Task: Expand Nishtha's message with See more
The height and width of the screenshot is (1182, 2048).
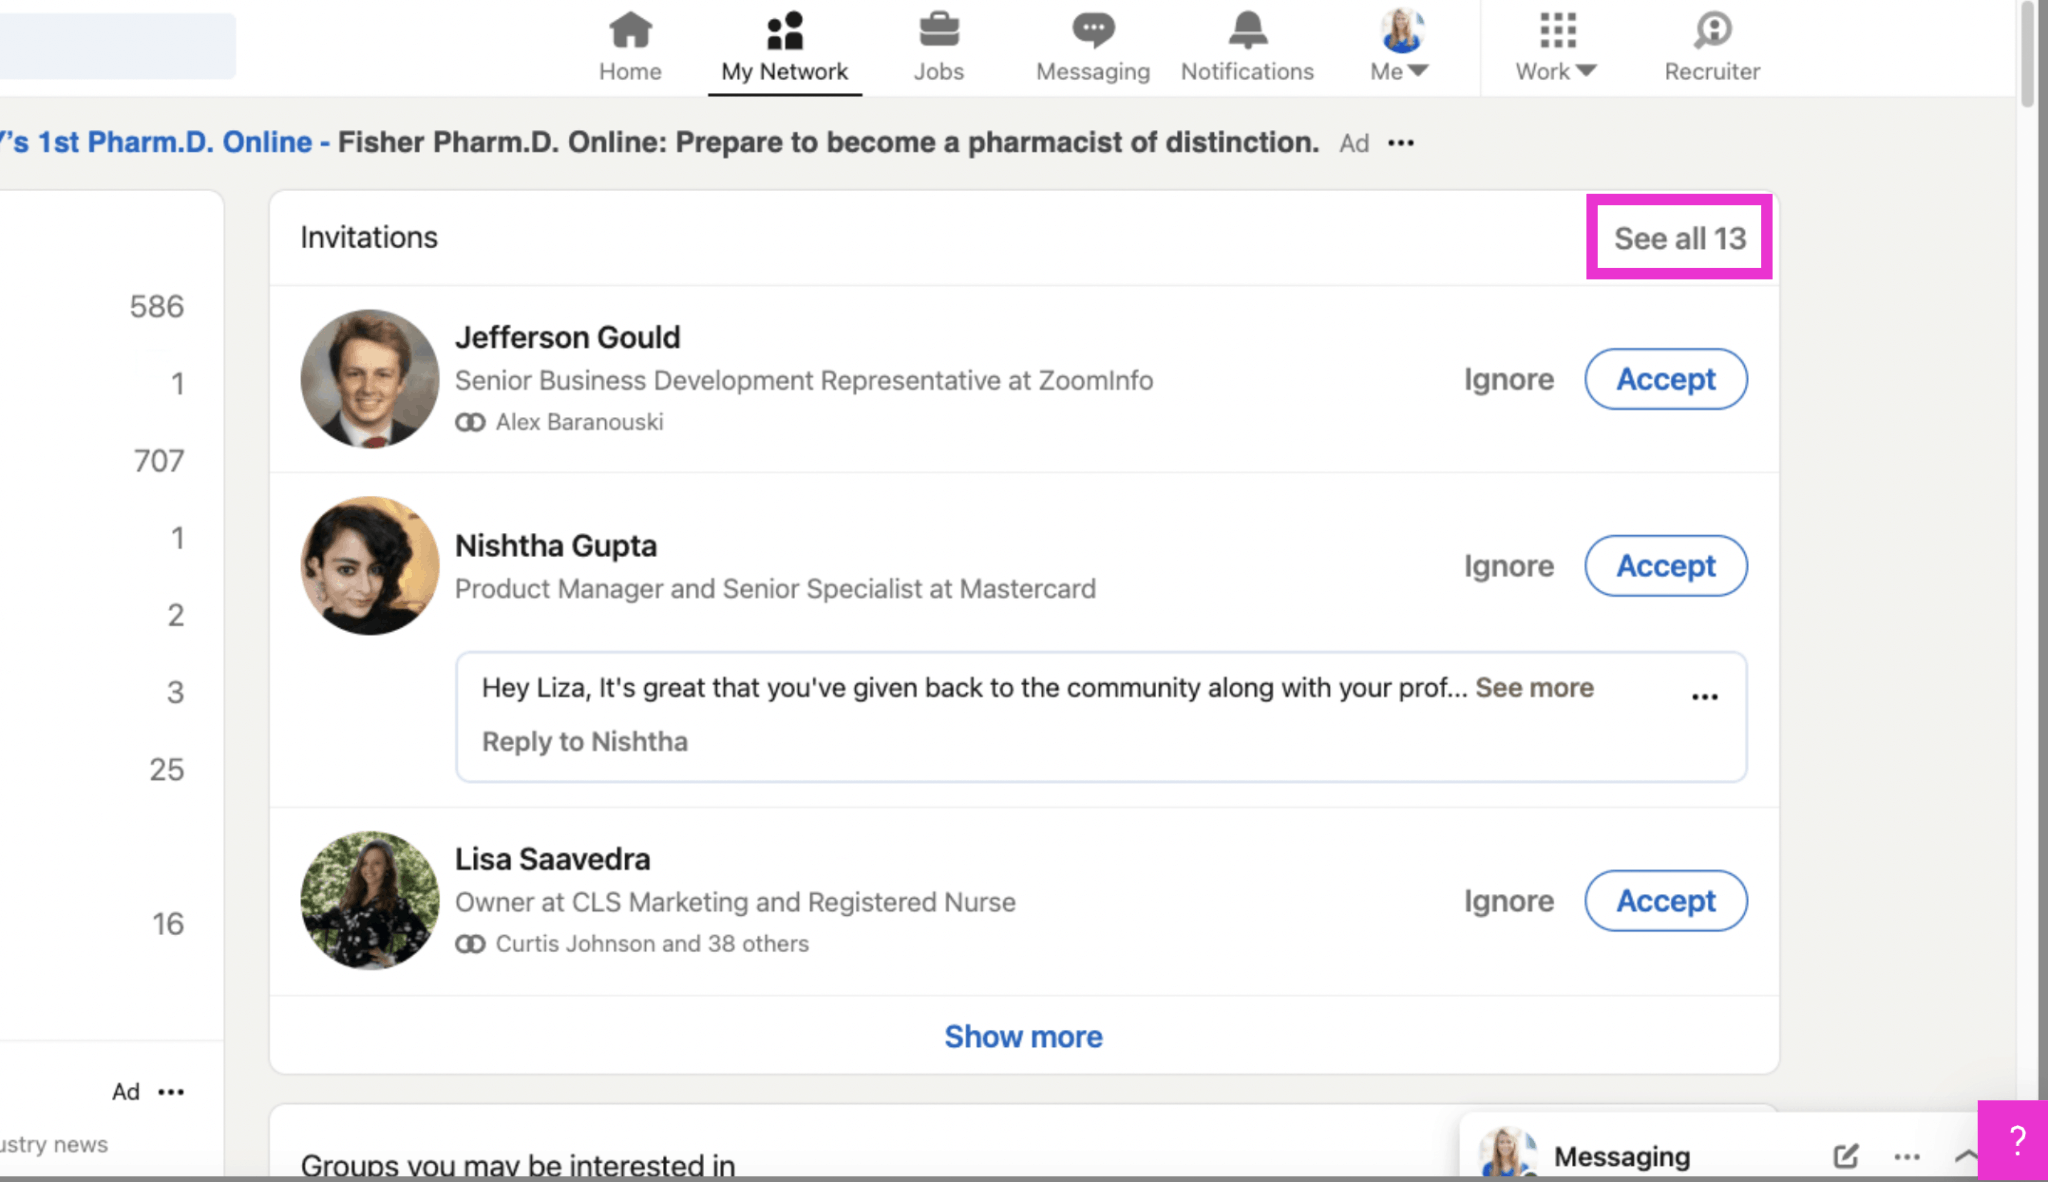Action: 1533,688
